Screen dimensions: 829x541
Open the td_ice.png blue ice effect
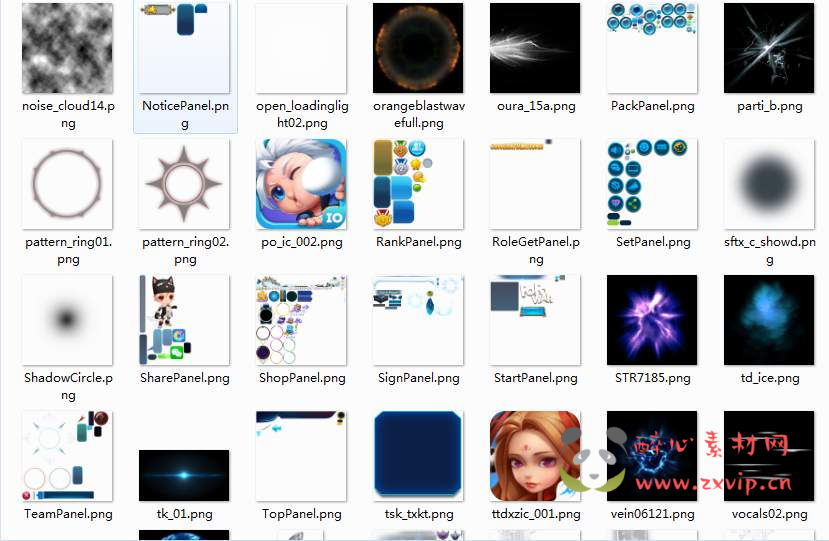[769, 320]
